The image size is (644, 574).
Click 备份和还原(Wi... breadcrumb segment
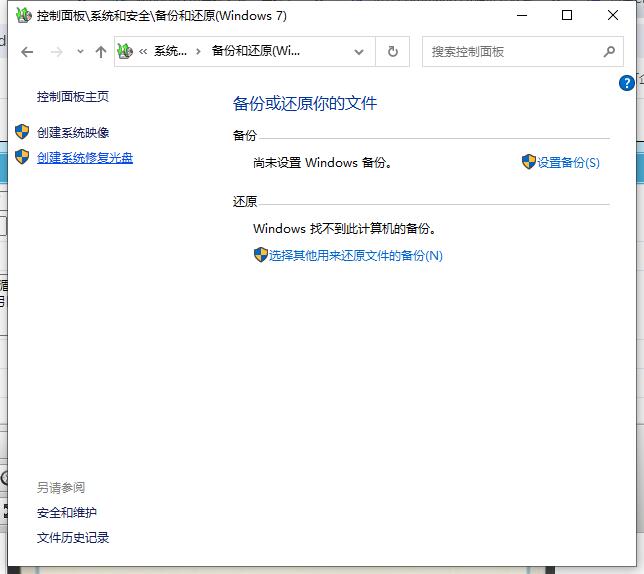[x=255, y=51]
